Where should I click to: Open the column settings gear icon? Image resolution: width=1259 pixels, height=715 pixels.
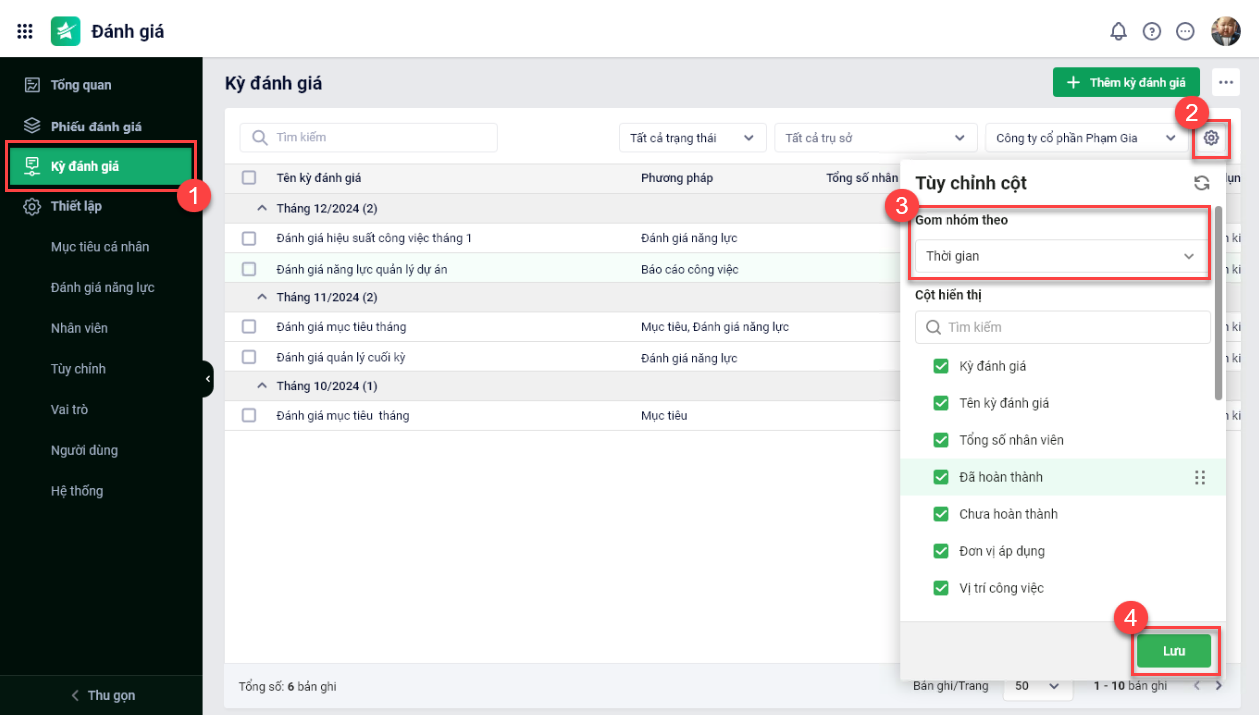point(1211,138)
